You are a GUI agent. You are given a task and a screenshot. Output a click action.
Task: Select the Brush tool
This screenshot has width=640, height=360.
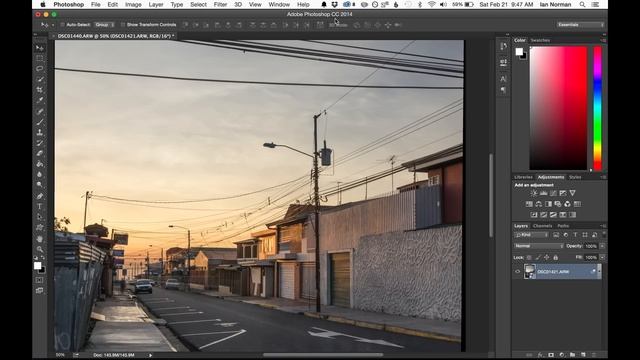(40, 122)
